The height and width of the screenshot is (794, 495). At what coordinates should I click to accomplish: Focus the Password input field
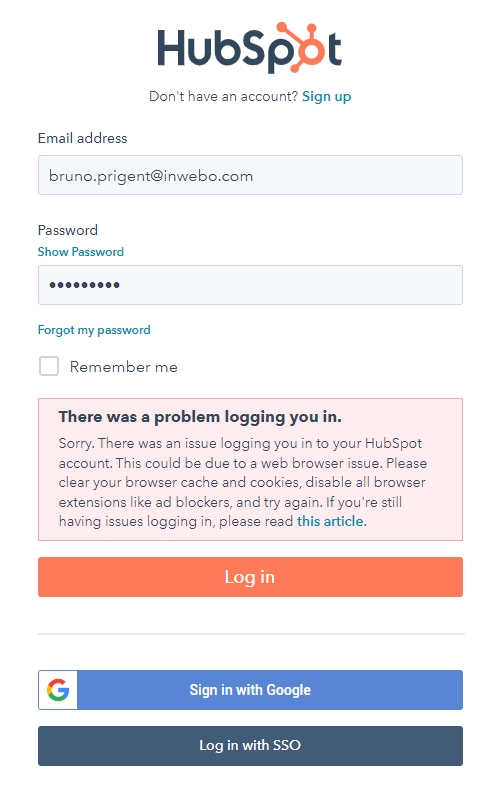pos(250,285)
